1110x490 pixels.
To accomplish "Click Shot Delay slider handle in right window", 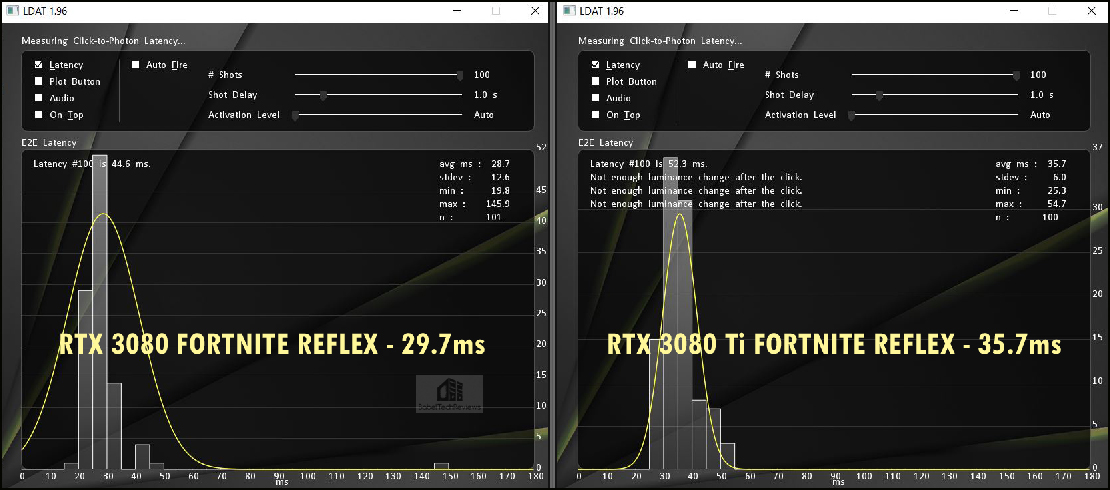I will [x=880, y=95].
